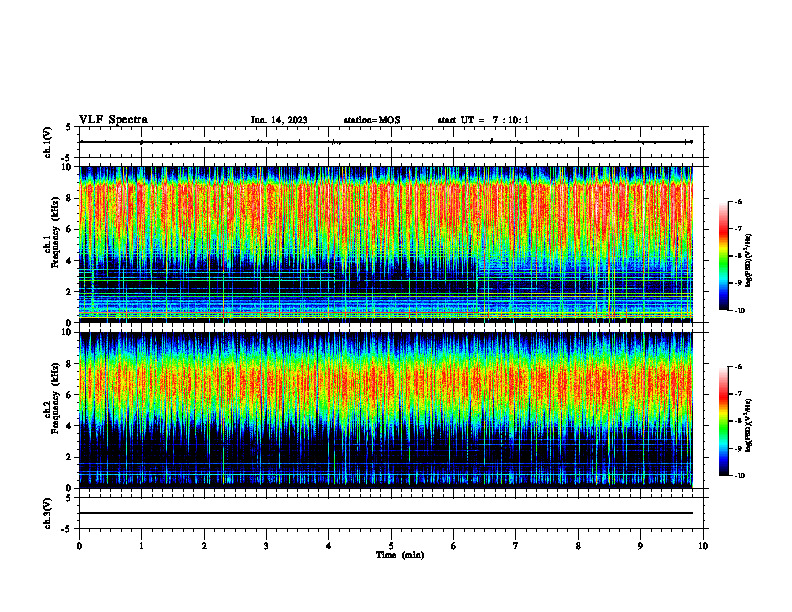This screenshot has width=792, height=612.
Task: Click the ch.1 spectrogram color scale bar
Action: [724, 256]
